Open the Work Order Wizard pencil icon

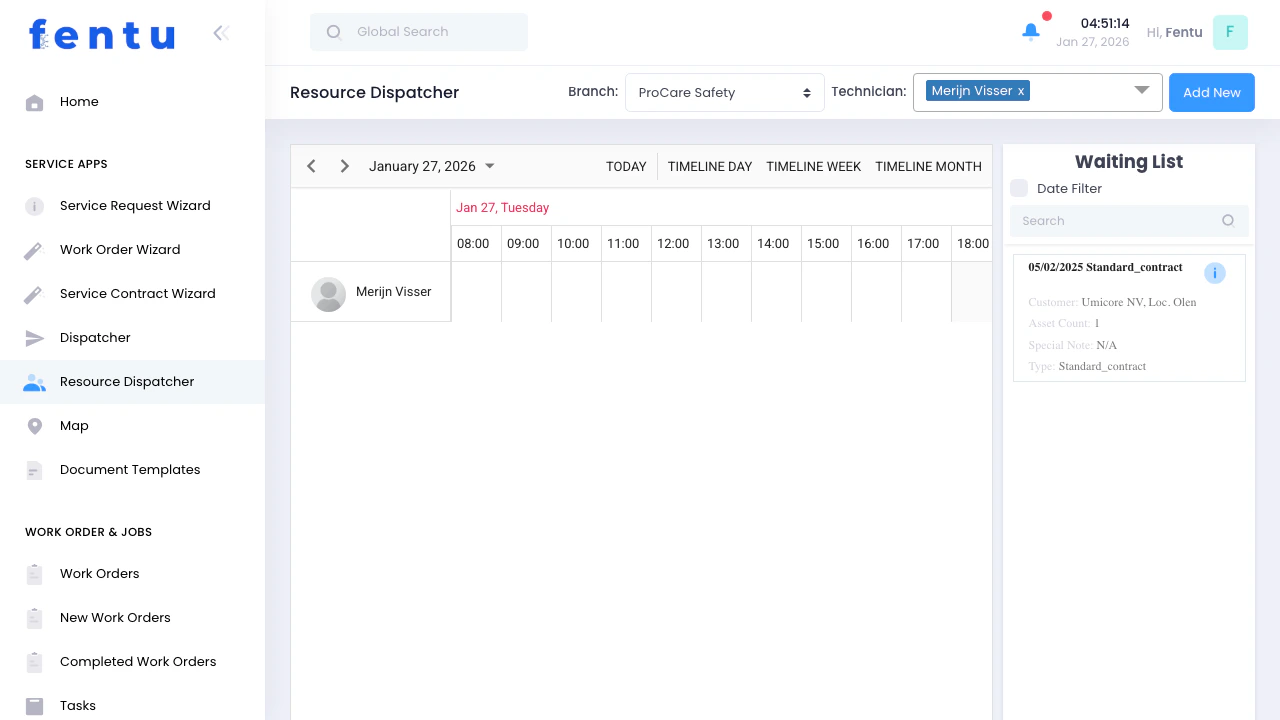[x=34, y=249]
